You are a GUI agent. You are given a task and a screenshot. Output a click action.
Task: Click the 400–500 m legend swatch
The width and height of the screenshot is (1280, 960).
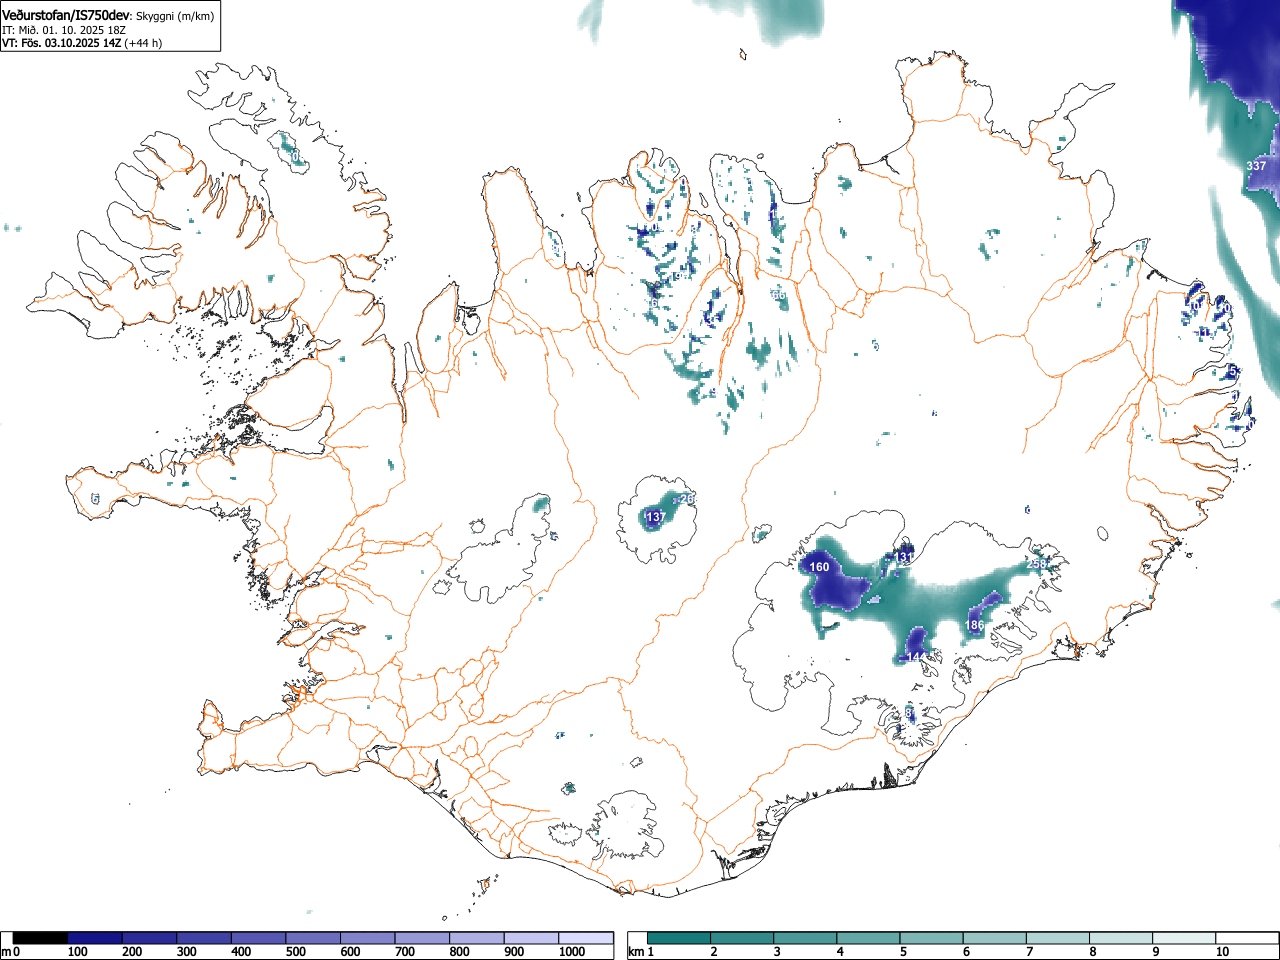tap(258, 938)
